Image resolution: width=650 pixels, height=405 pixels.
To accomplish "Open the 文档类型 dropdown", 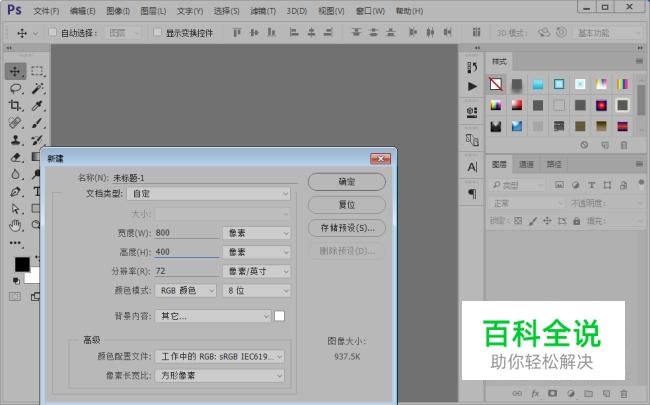I will point(209,194).
